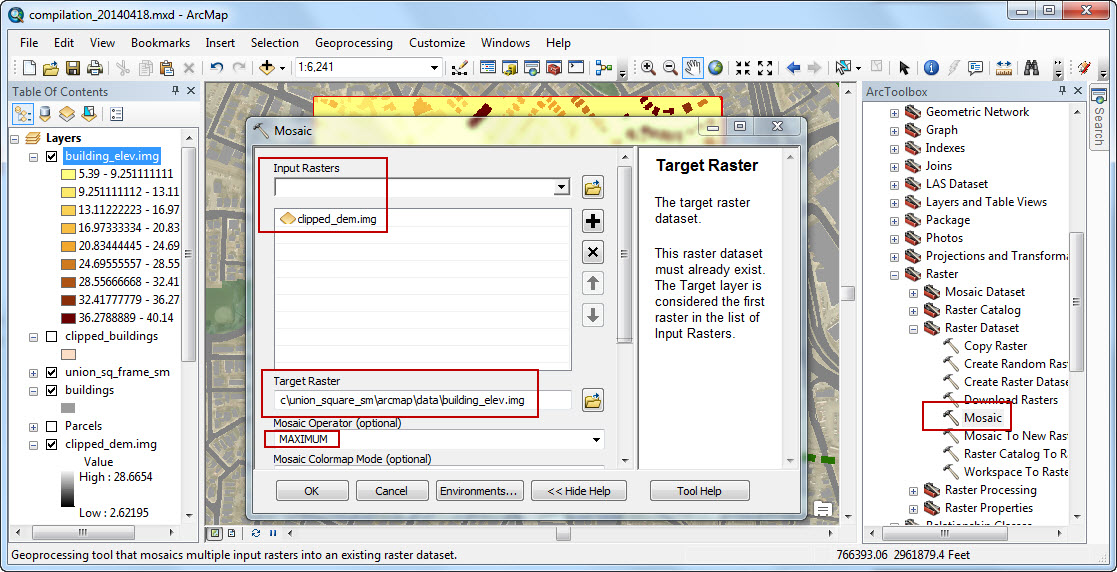This screenshot has width=1117, height=572.
Task: Collapse the Raster Dataset toolset
Action: (x=913, y=328)
